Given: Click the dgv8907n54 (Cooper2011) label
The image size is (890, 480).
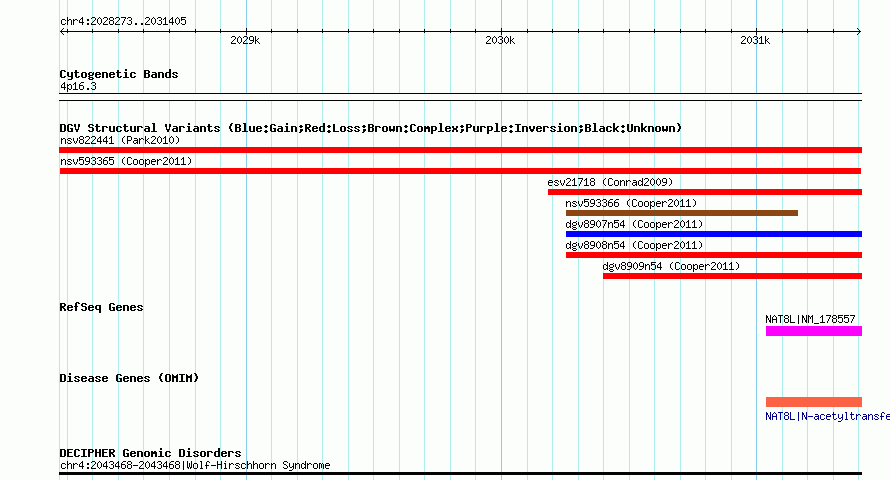Looking at the screenshot, I should [634, 224].
